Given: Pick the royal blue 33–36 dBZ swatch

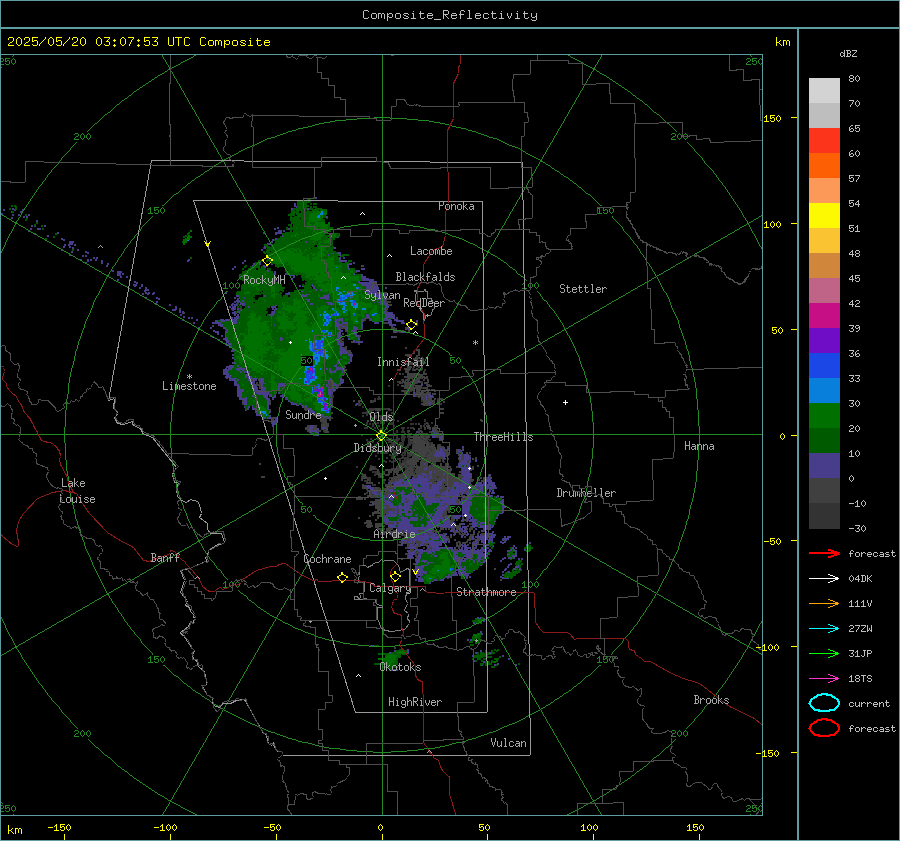Looking at the screenshot, I should tap(824, 366).
